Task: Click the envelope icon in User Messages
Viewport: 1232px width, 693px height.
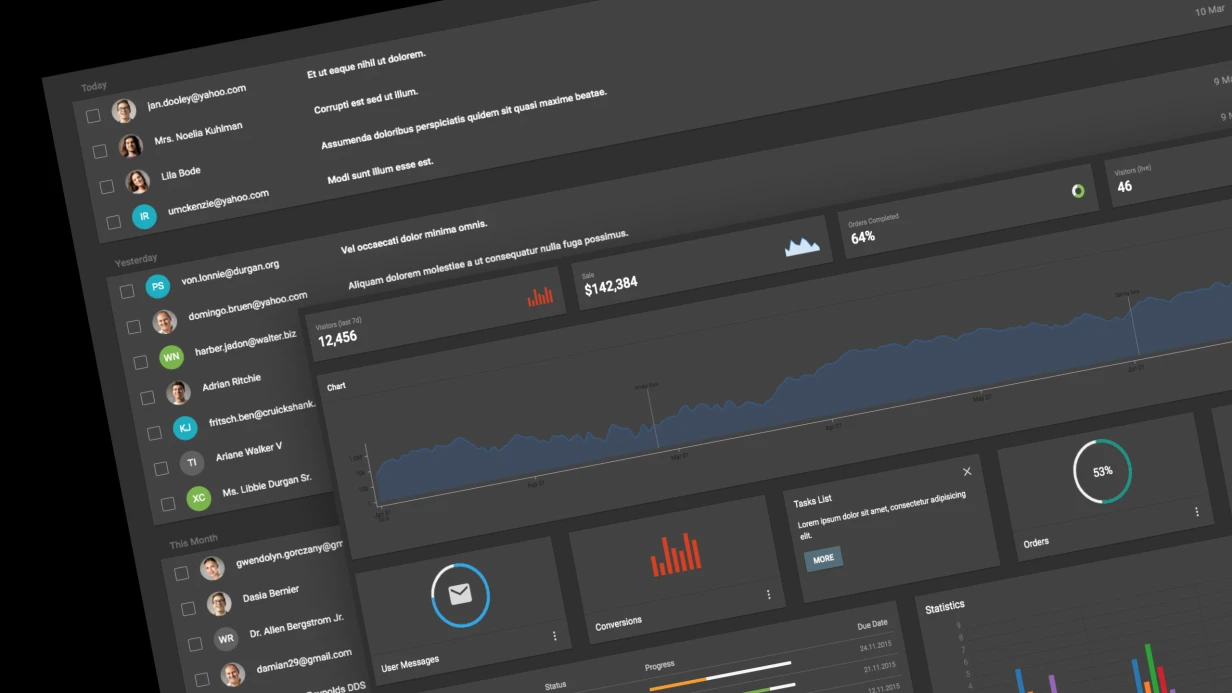Action: 460,595
